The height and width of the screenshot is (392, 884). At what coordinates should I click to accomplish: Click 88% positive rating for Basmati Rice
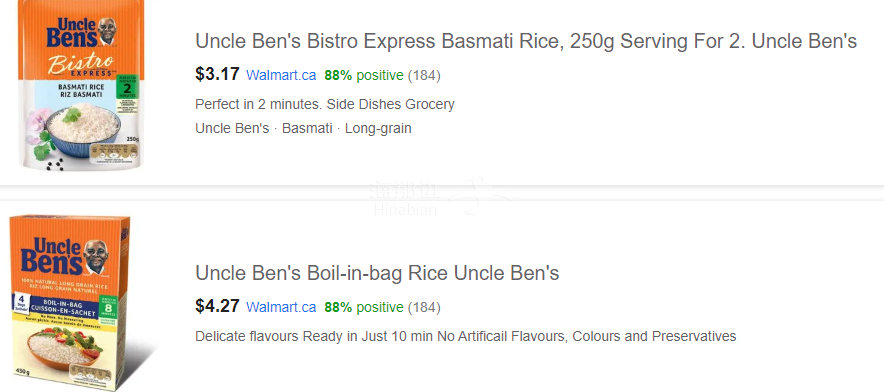tap(364, 75)
